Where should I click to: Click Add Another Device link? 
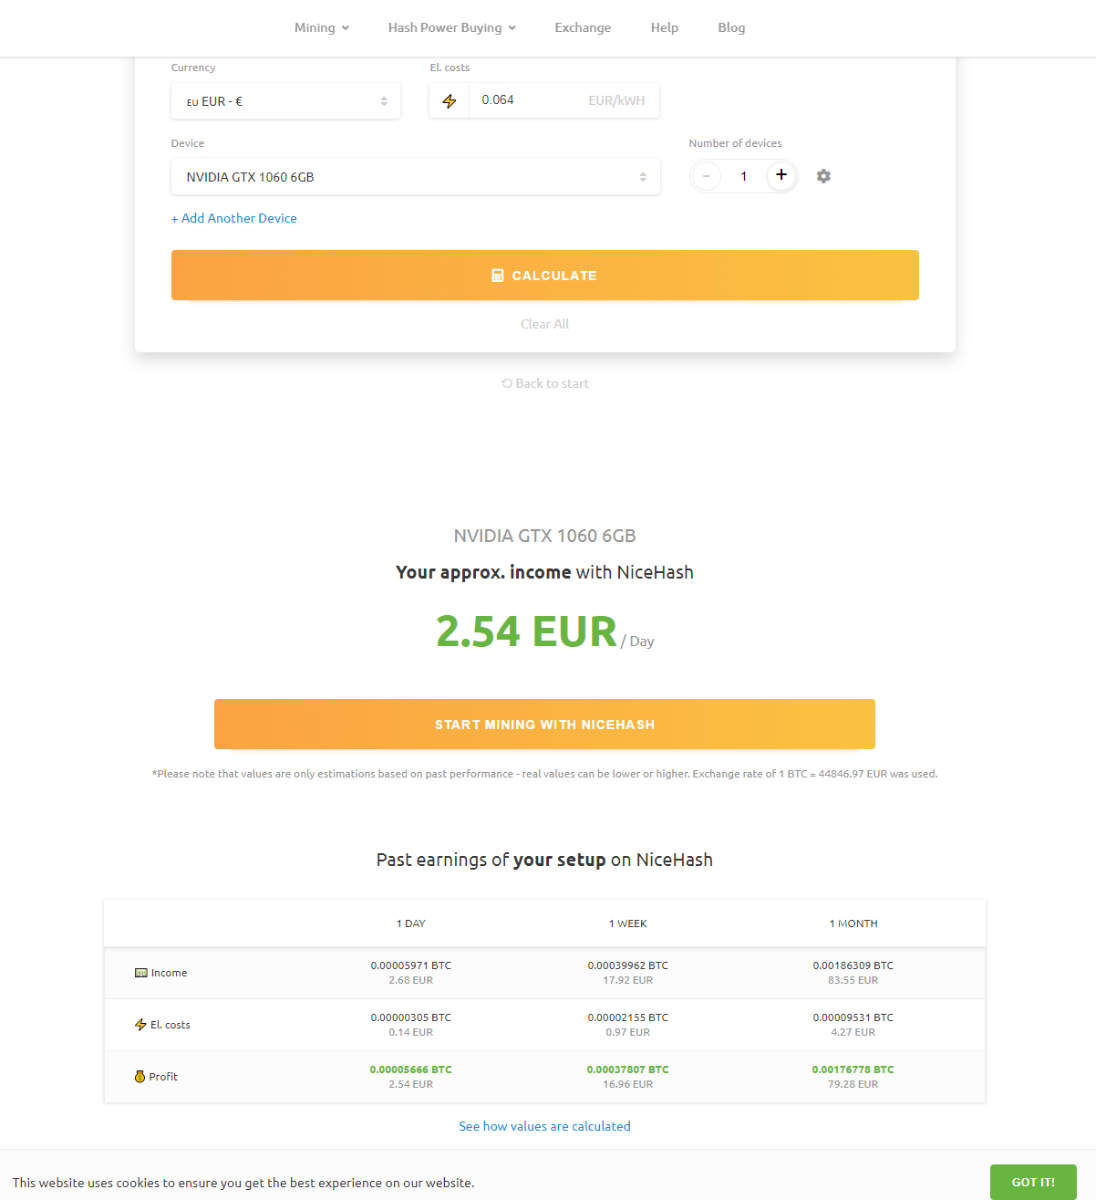pyautogui.click(x=234, y=218)
